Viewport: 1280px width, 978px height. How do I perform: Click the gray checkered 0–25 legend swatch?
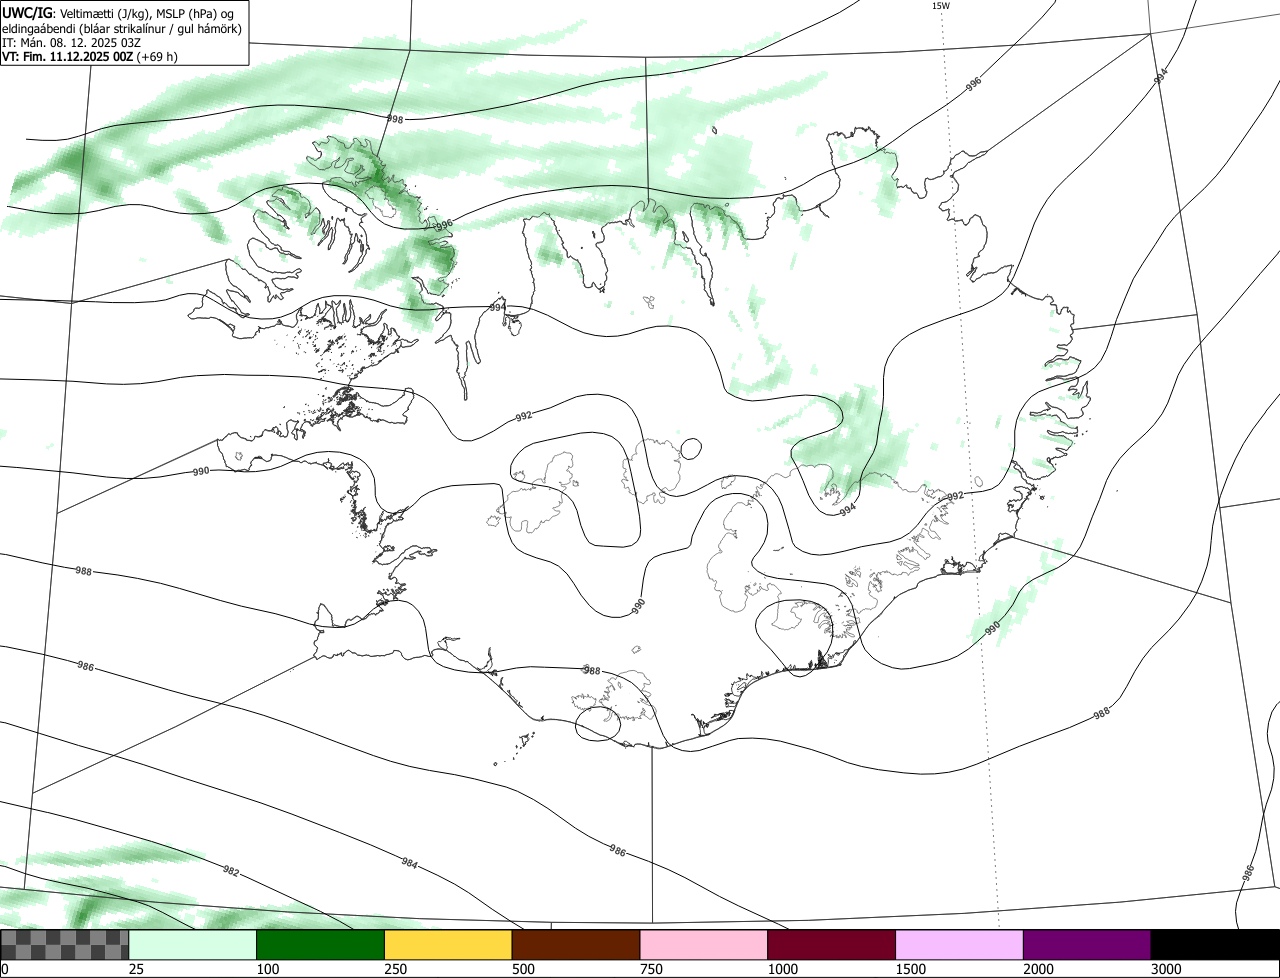[x=65, y=945]
